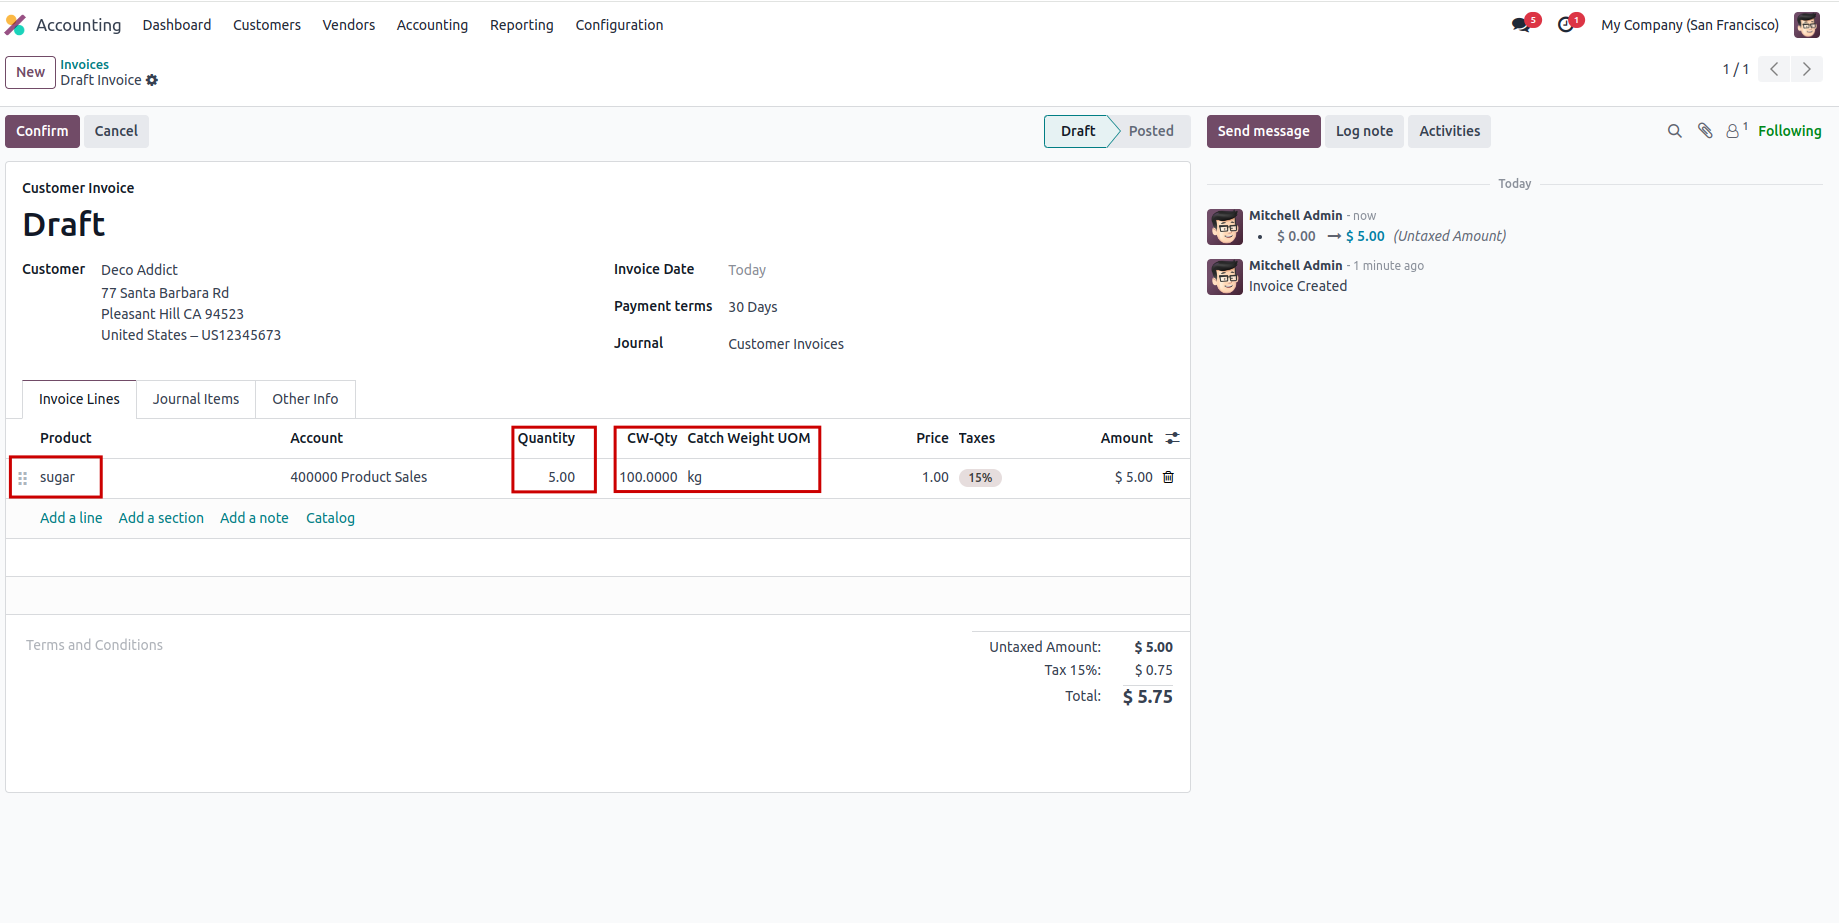Click Add a line link
The height and width of the screenshot is (923, 1839).
(x=71, y=518)
